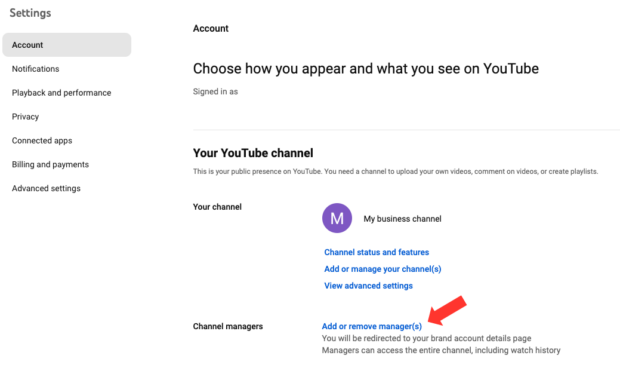This screenshot has width=620, height=377.
Task: Open Advanced settings in the sidebar
Action: click(x=46, y=188)
